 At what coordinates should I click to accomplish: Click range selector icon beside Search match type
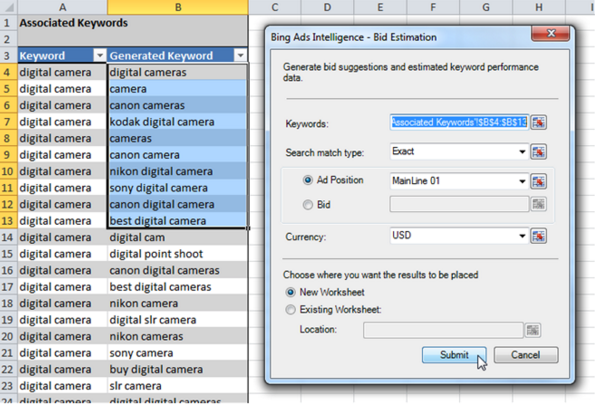pyautogui.click(x=538, y=152)
